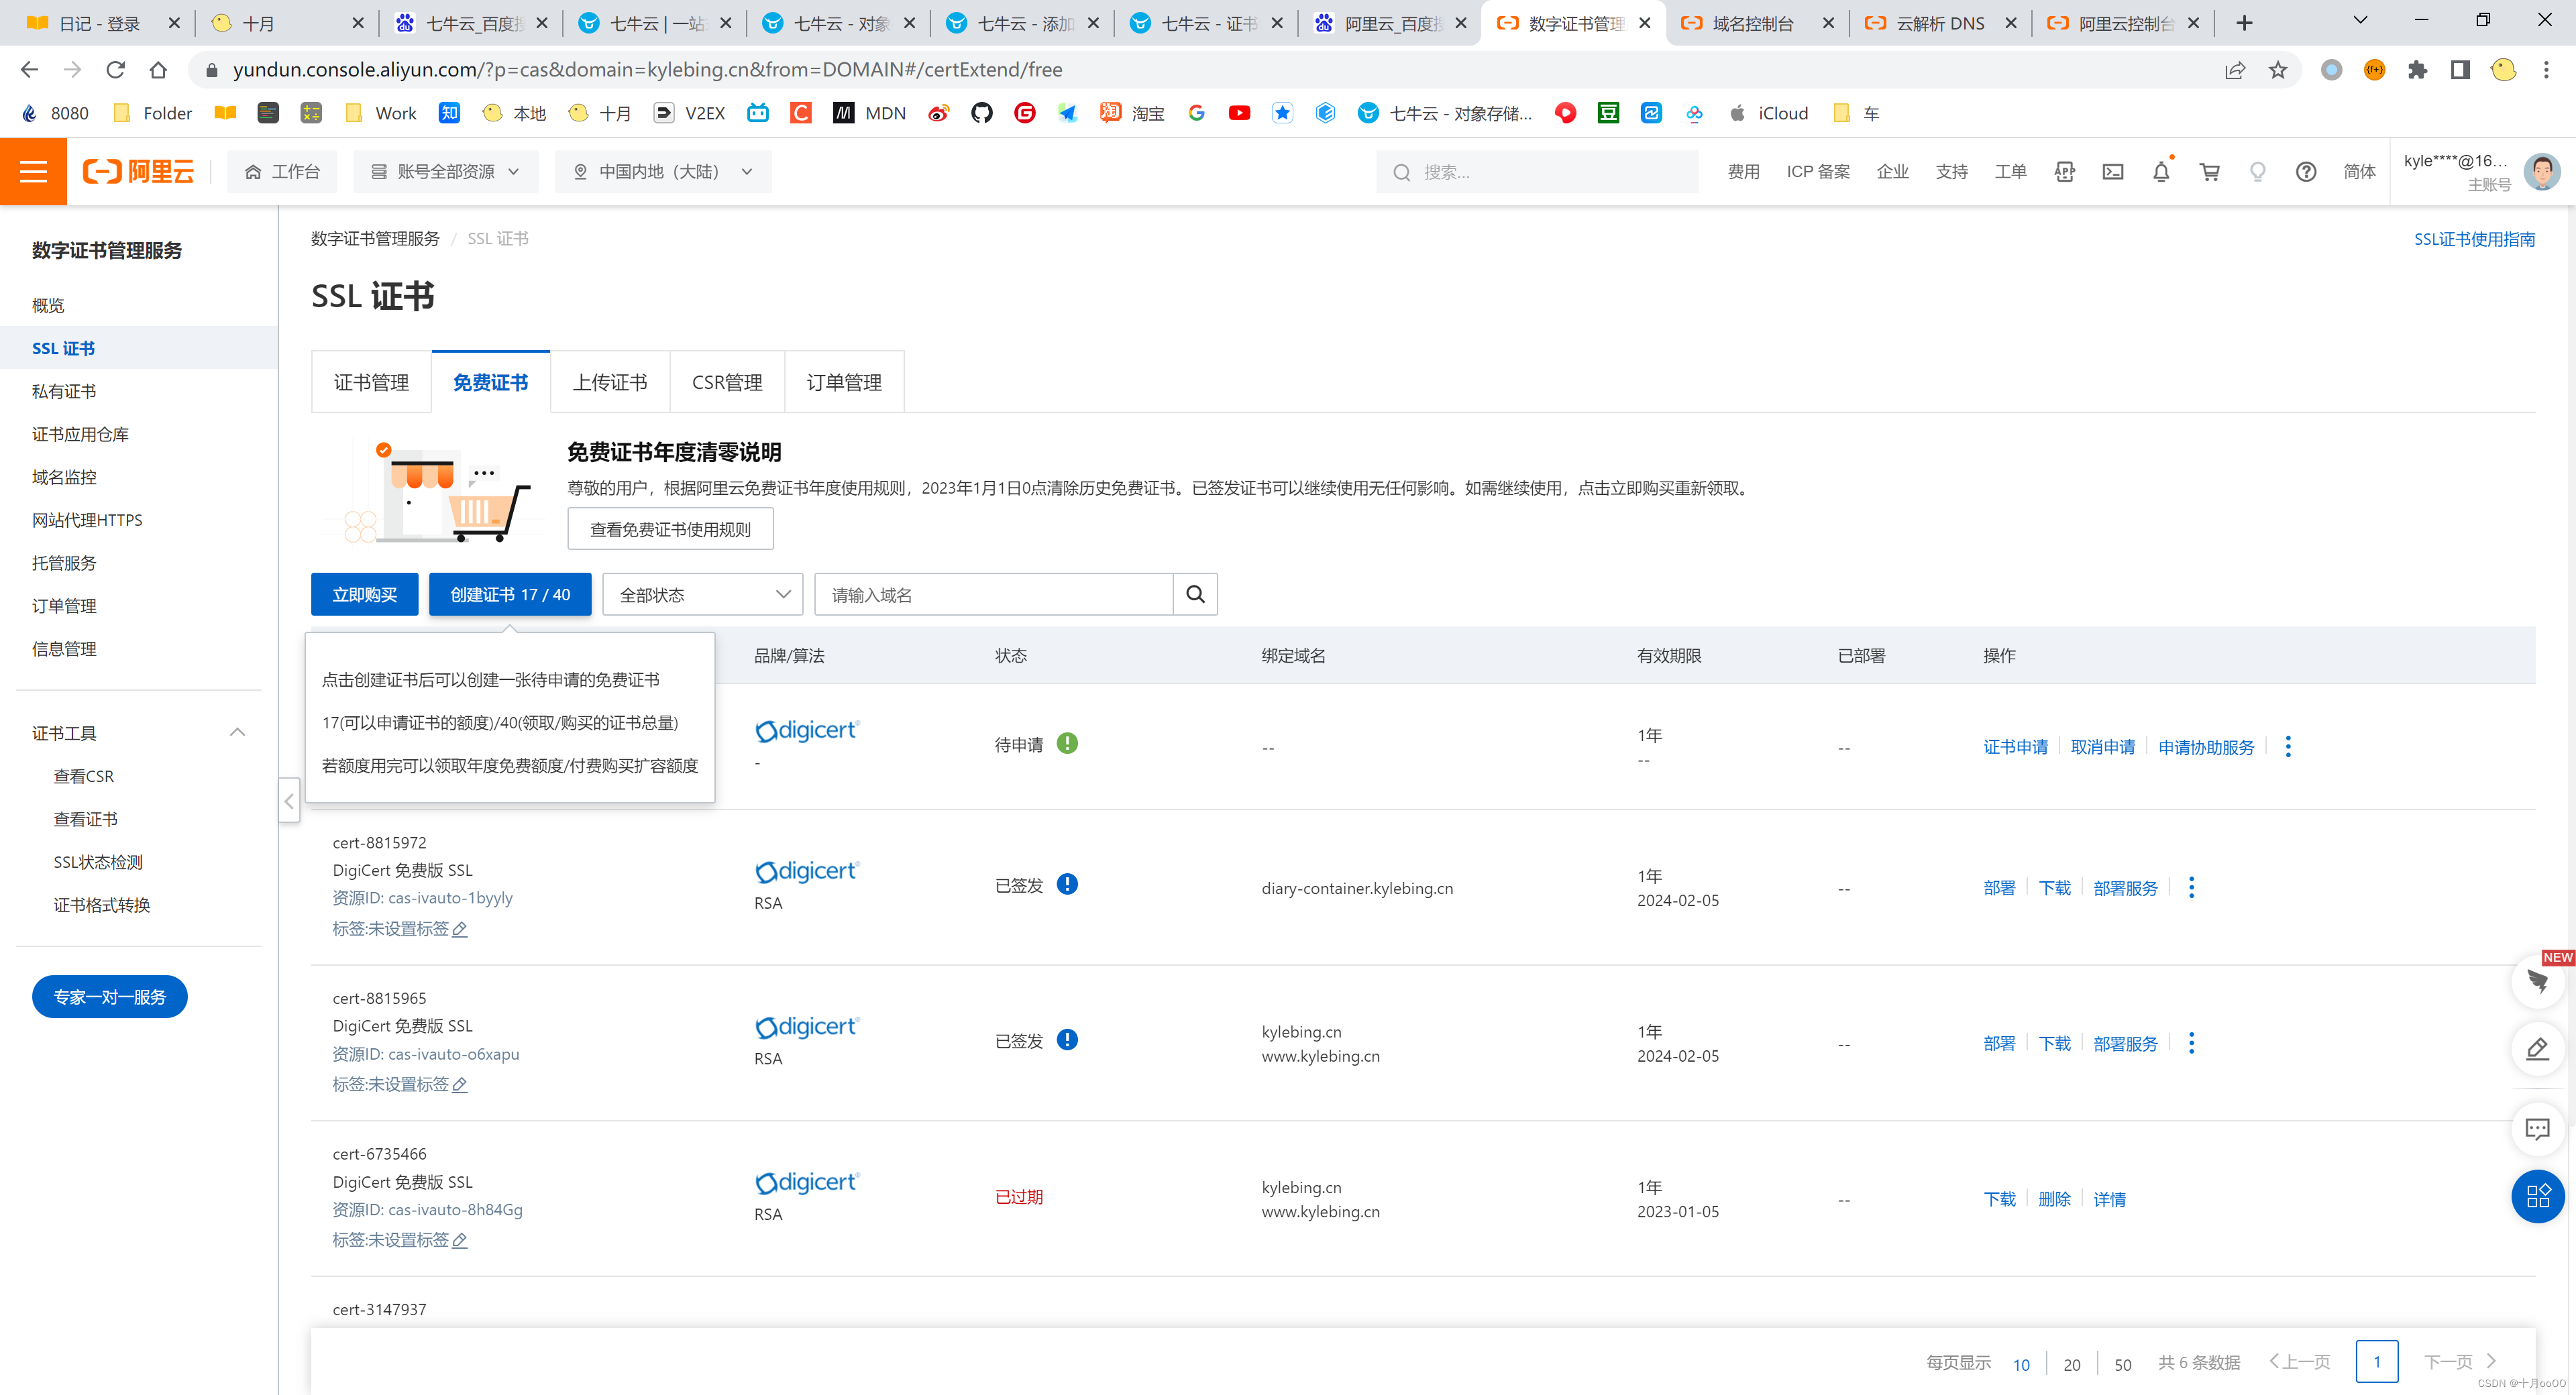Collapse the 证书工具 sidebar section
Image resolution: width=2576 pixels, height=1395 pixels.
(237, 733)
